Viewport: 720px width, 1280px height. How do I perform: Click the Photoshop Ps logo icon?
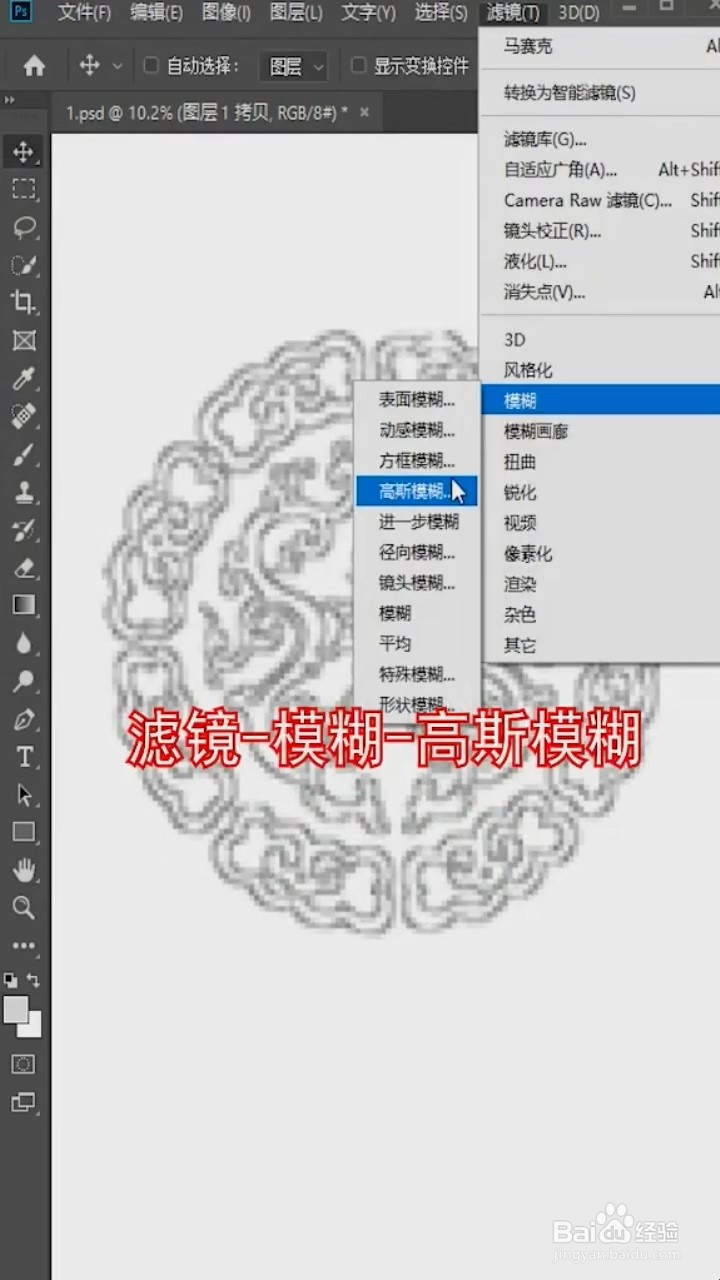(21, 12)
